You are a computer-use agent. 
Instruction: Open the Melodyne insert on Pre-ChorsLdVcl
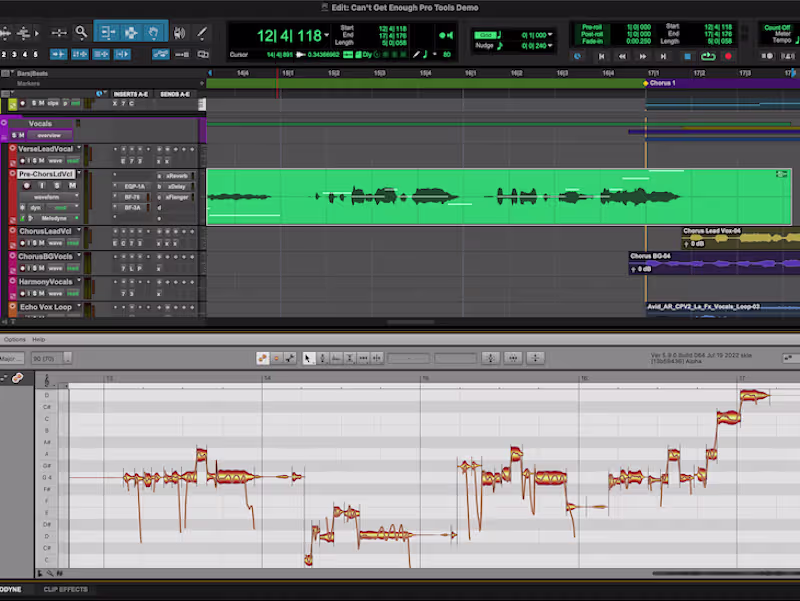point(54,218)
